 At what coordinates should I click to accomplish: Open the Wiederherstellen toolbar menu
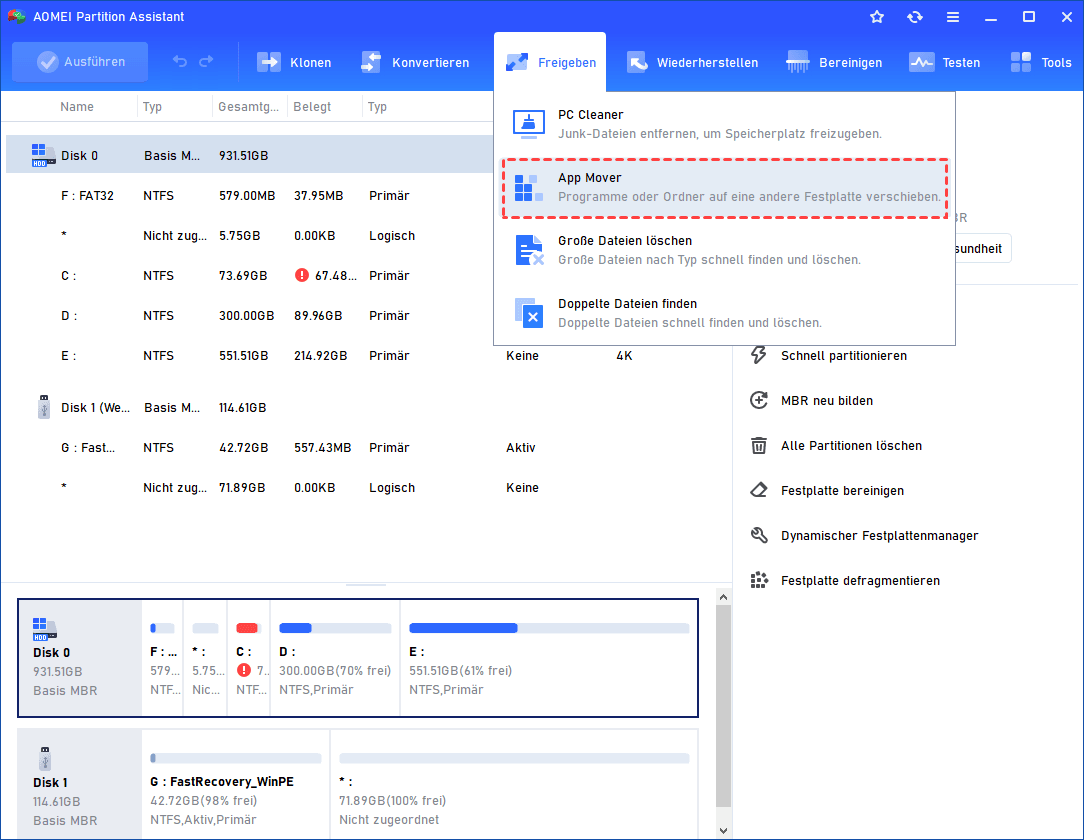[692, 62]
